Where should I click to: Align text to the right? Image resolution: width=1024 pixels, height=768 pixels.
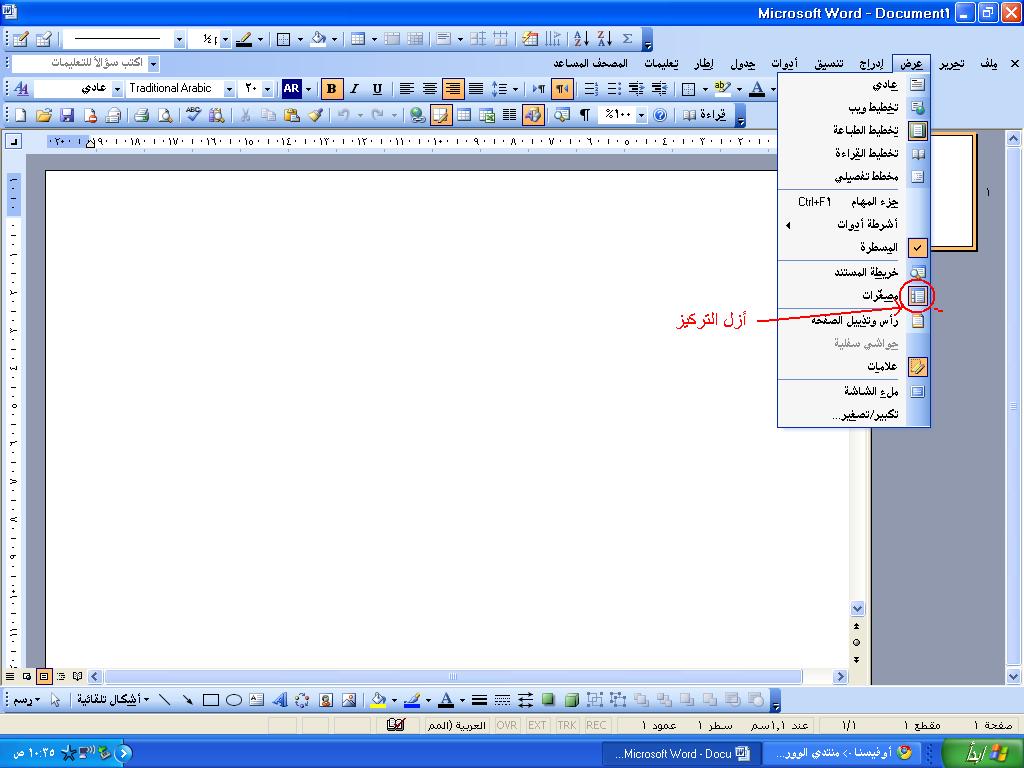453,89
